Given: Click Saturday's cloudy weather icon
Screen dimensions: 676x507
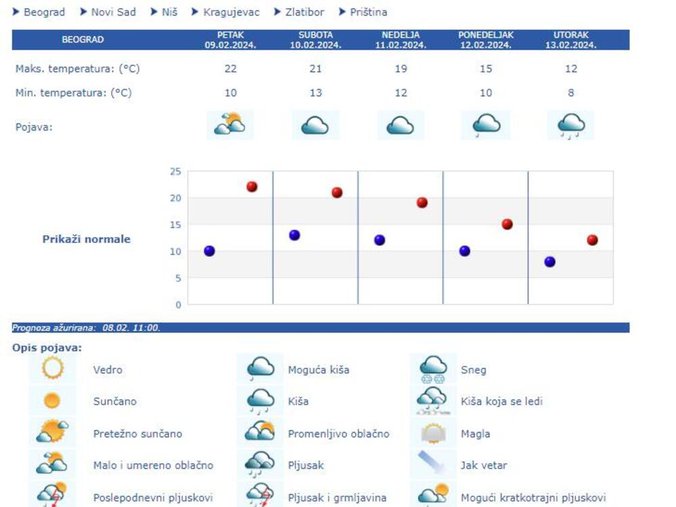Looking at the screenshot, I should tap(315, 125).
